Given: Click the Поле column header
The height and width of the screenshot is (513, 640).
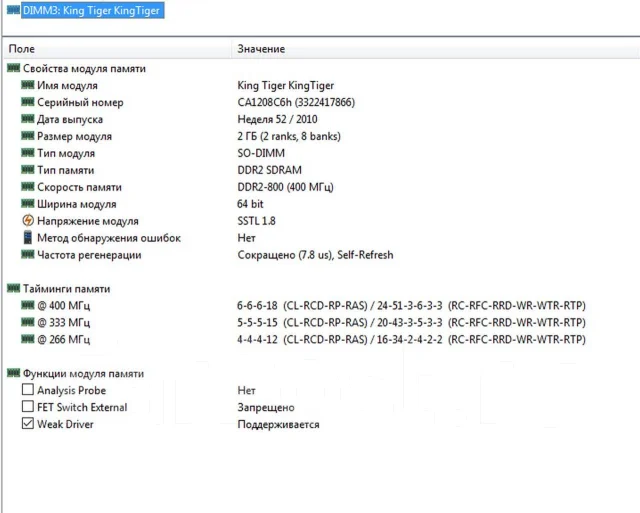Looking at the screenshot, I should [22, 49].
